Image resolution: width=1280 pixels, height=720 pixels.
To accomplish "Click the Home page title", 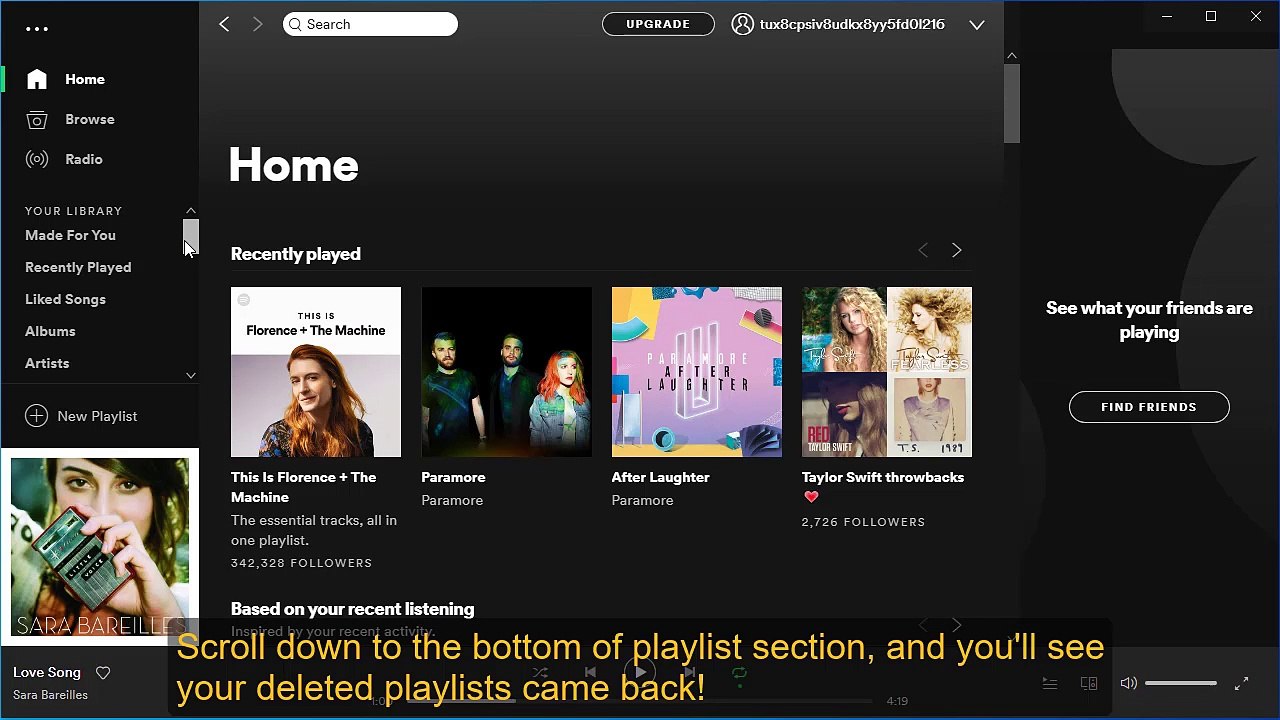I will pyautogui.click(x=294, y=165).
